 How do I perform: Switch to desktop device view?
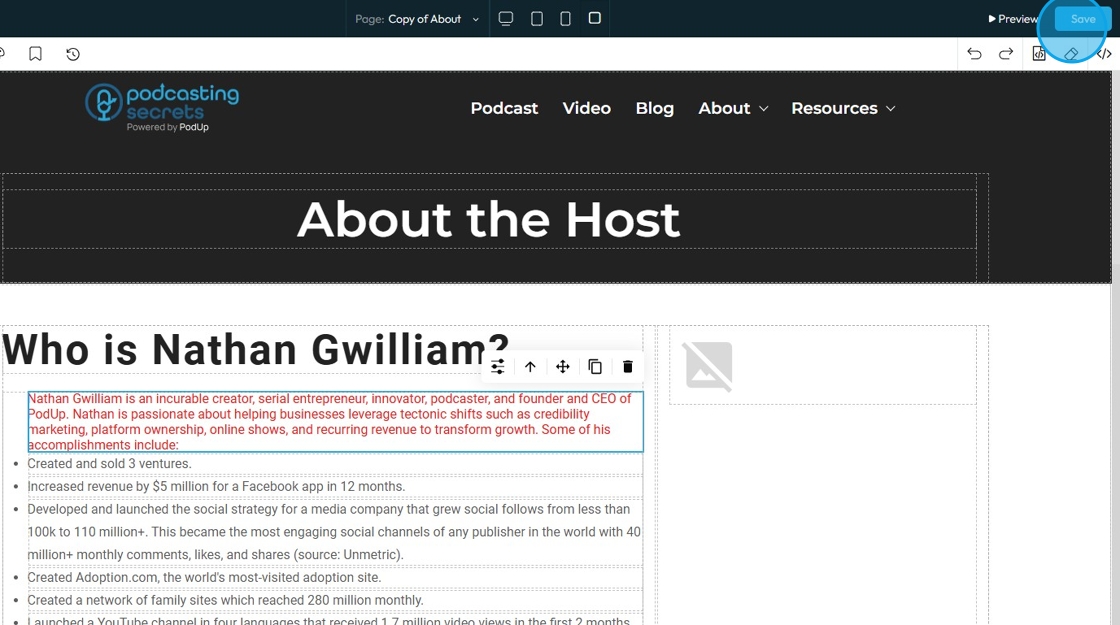coord(506,19)
